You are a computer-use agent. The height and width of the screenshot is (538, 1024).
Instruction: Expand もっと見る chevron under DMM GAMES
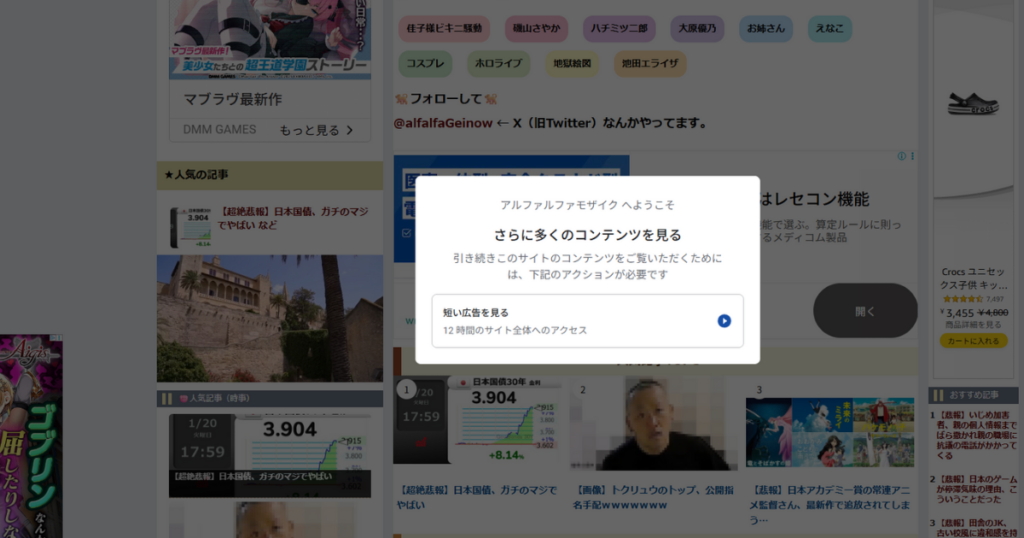click(x=349, y=130)
